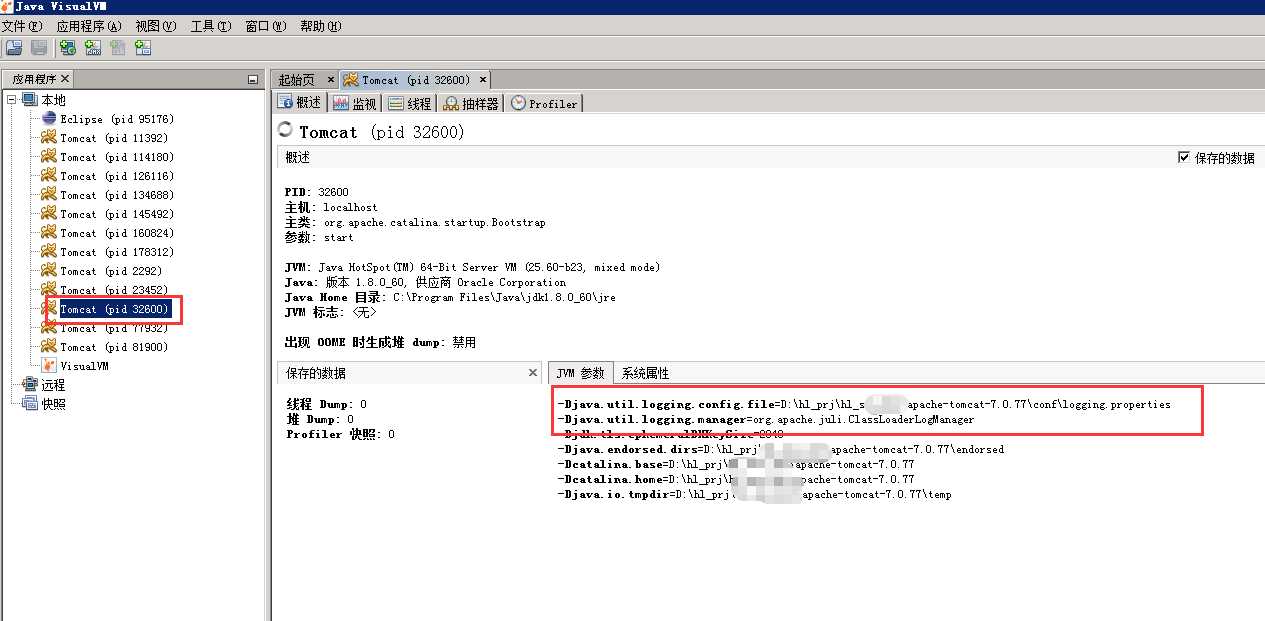The width and height of the screenshot is (1265, 621).
Task: Click the 线程 Dump: 0 entry
Action: pos(326,404)
